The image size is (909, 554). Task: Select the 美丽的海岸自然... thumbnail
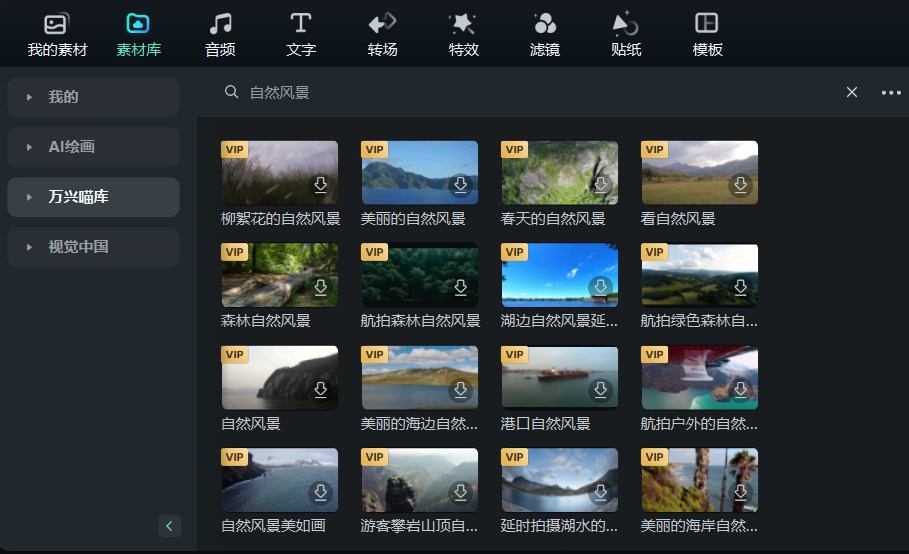tap(700, 480)
